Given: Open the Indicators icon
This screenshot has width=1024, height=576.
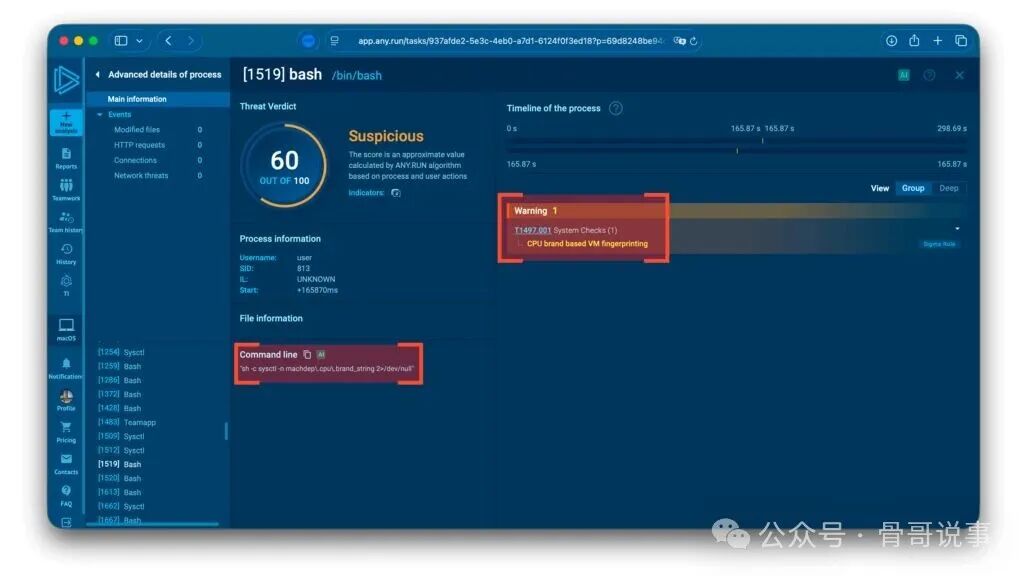Looking at the screenshot, I should point(396,193).
